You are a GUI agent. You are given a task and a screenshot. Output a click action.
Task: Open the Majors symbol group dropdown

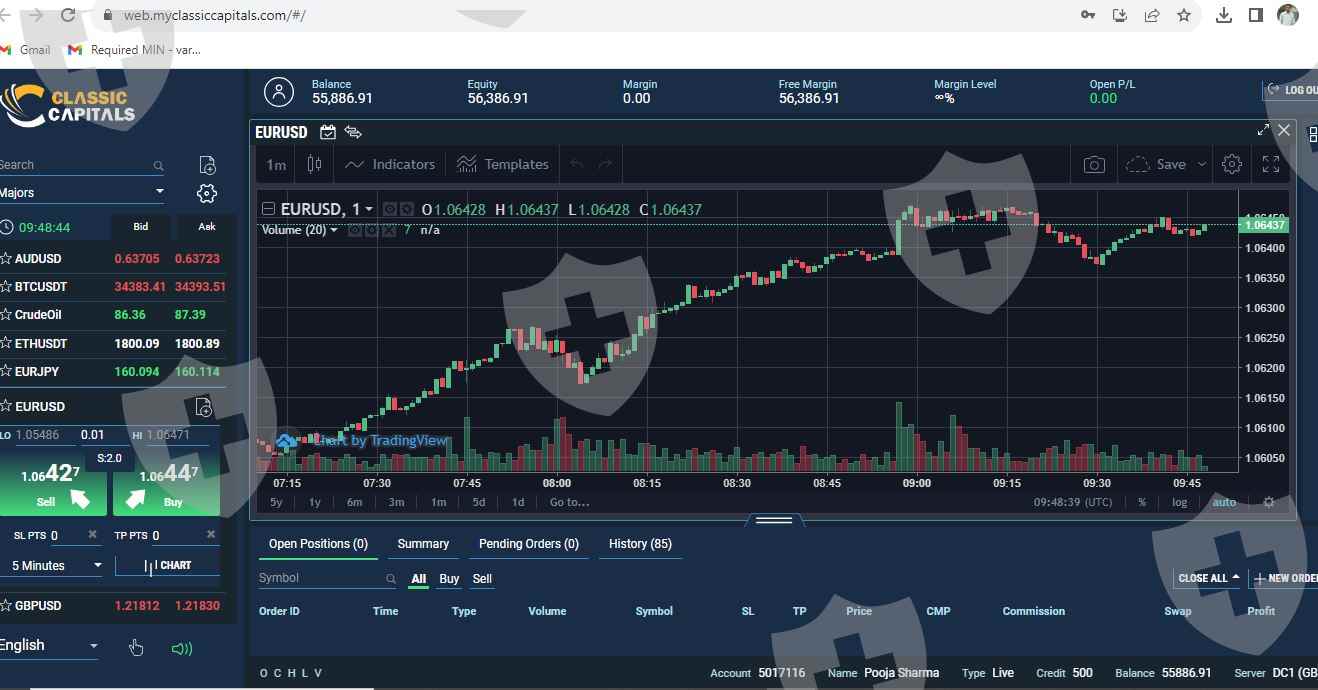pyautogui.click(x=82, y=192)
